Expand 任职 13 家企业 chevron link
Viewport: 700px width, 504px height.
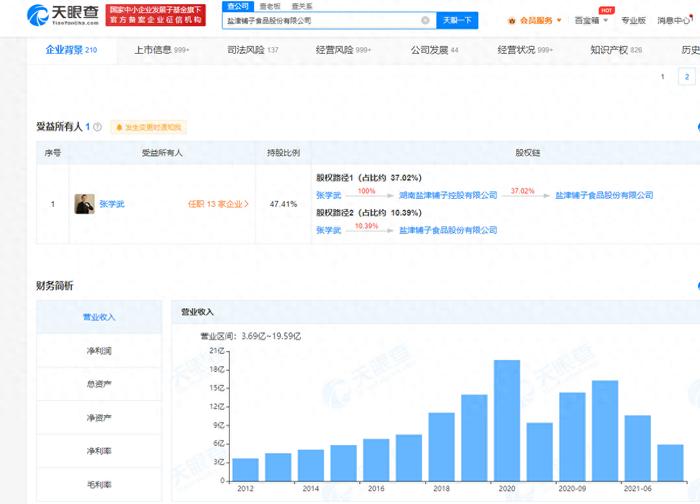218,204
